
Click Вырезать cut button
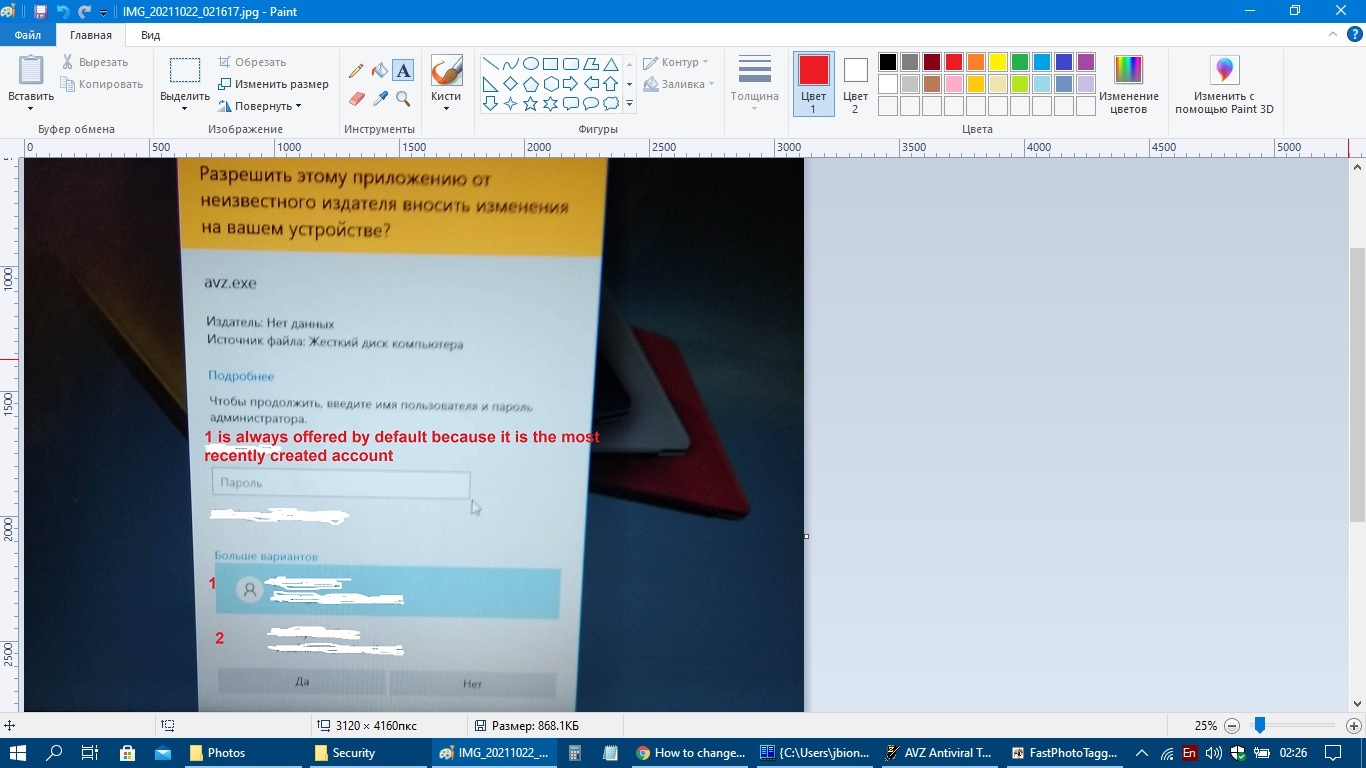(95, 62)
